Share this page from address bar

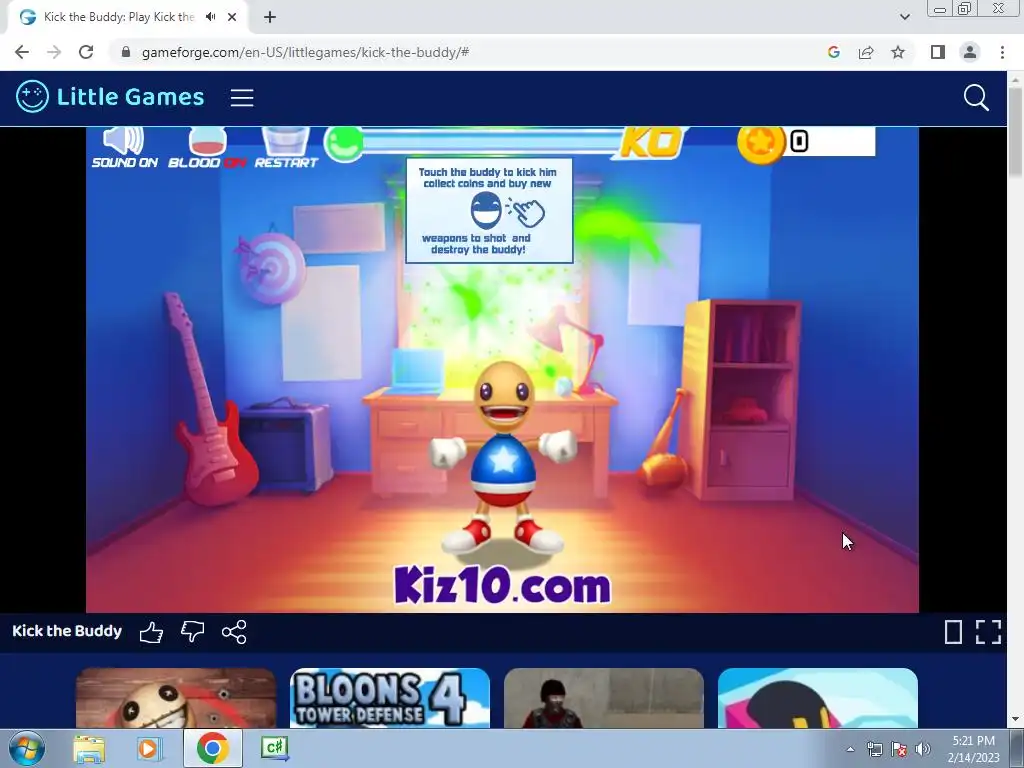tap(866, 52)
